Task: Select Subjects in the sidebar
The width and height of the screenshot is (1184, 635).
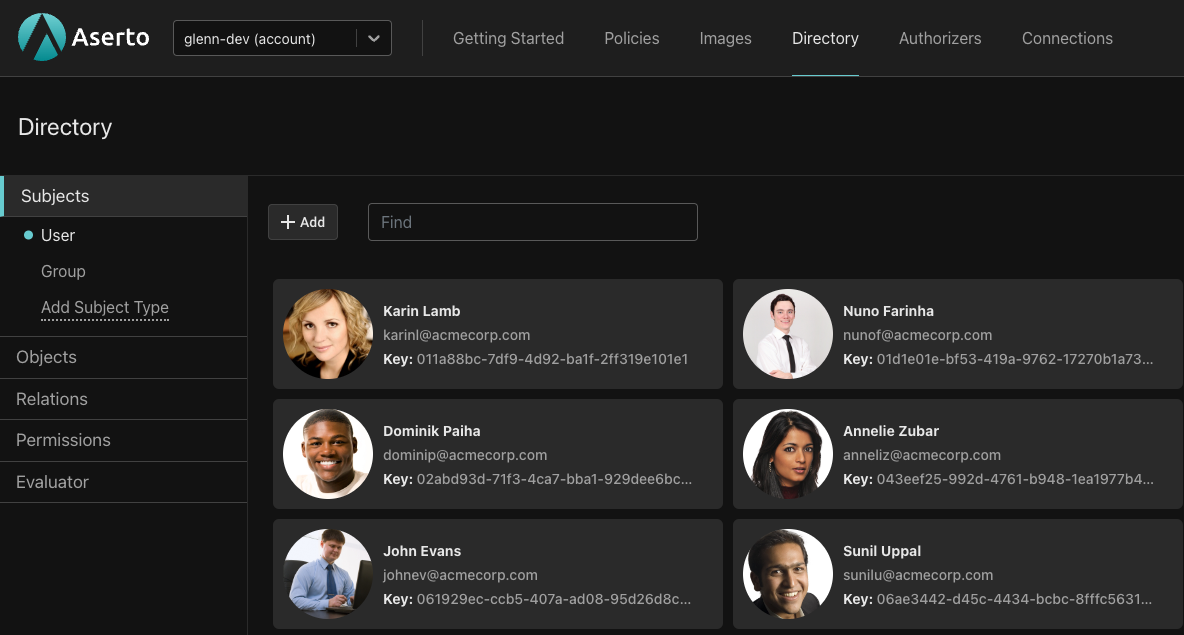Action: 124,196
